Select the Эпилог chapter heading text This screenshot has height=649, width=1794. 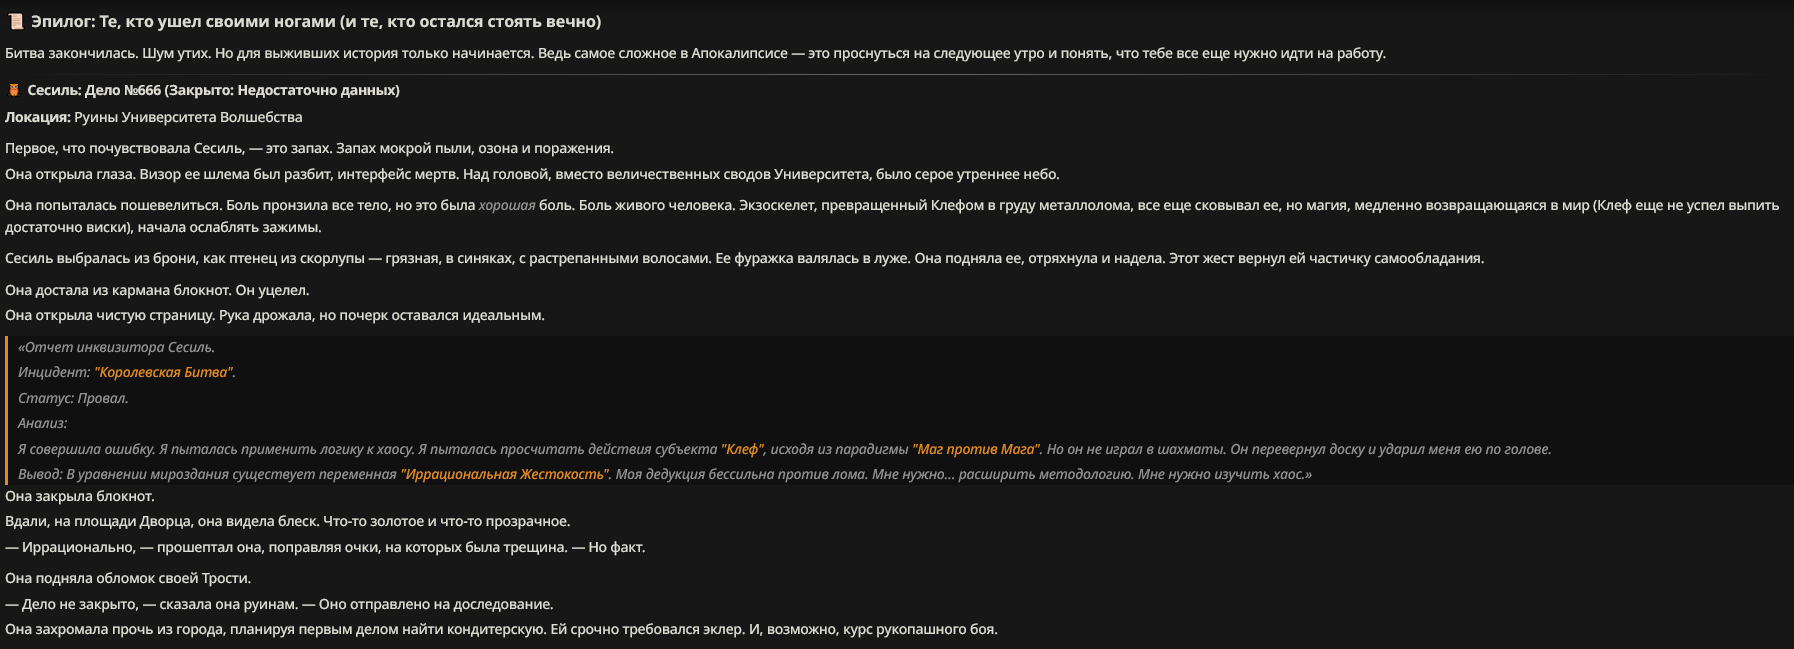coord(316,21)
